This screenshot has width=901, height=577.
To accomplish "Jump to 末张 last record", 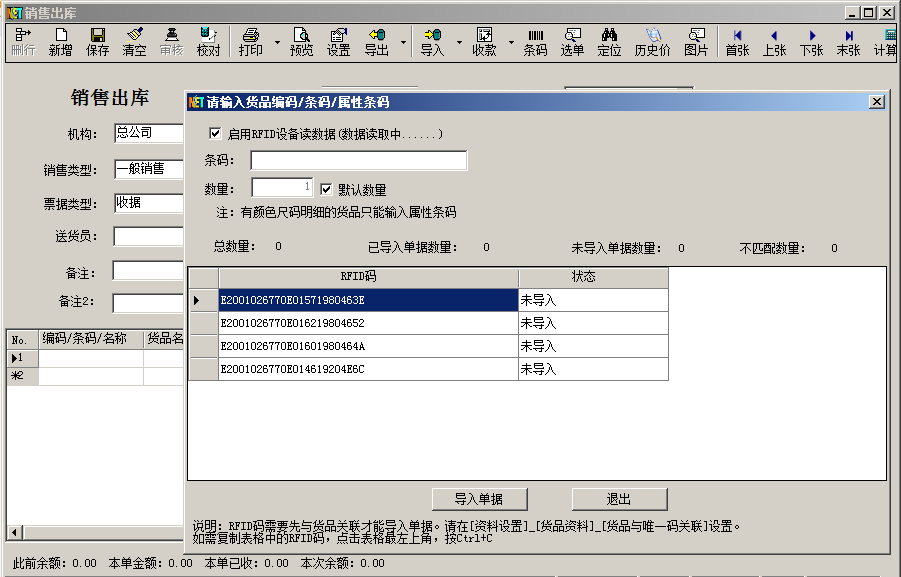I will (x=848, y=42).
